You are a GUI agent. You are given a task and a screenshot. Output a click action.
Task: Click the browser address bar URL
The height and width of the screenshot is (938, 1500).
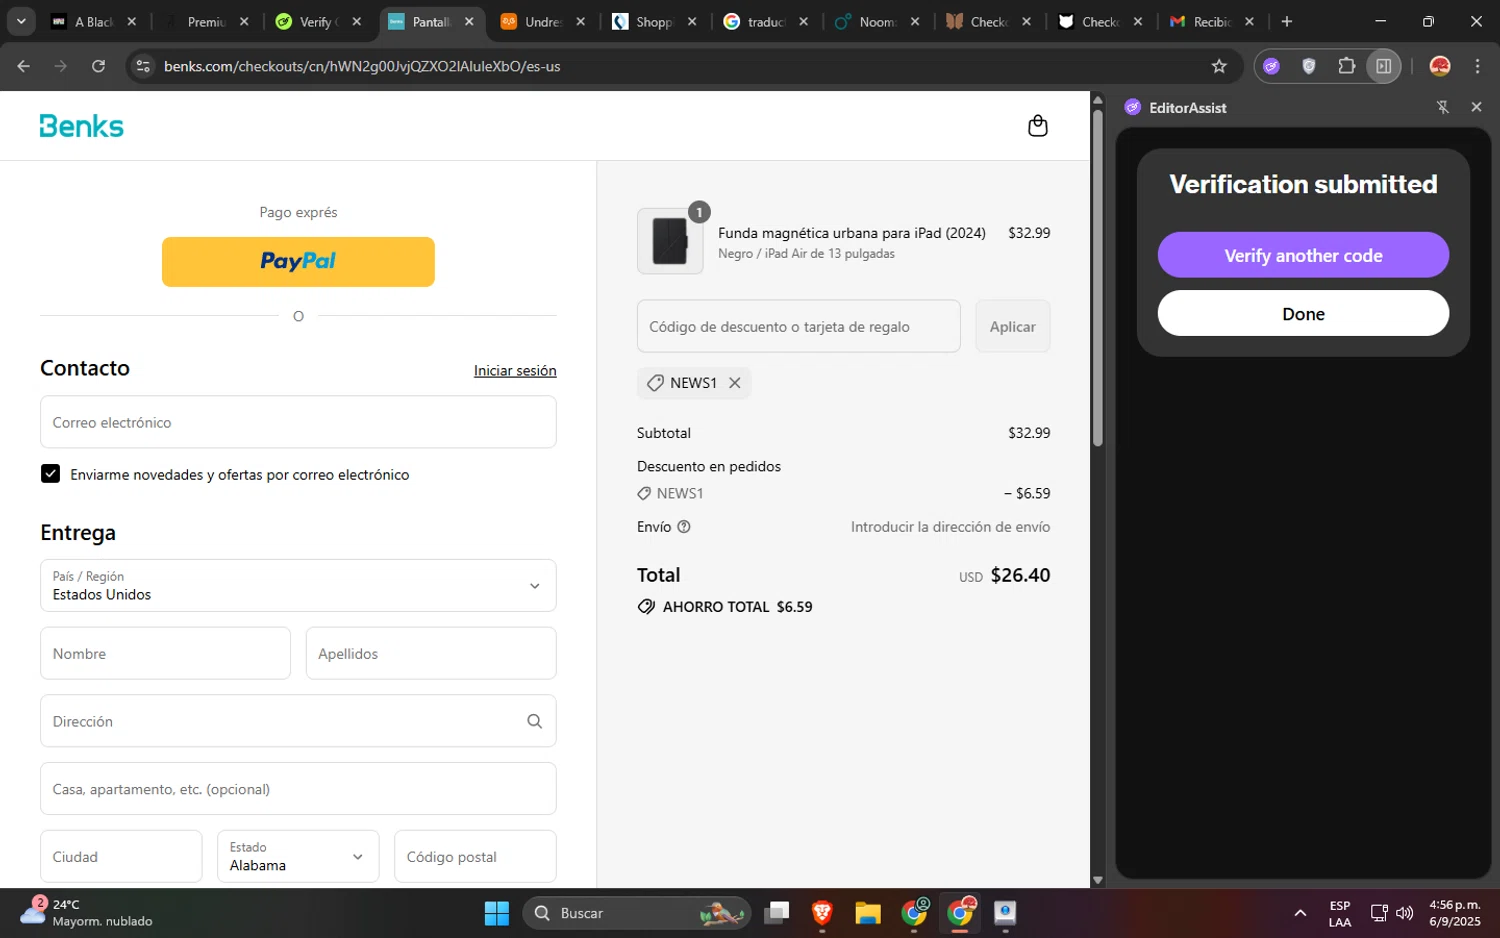[x=362, y=66]
